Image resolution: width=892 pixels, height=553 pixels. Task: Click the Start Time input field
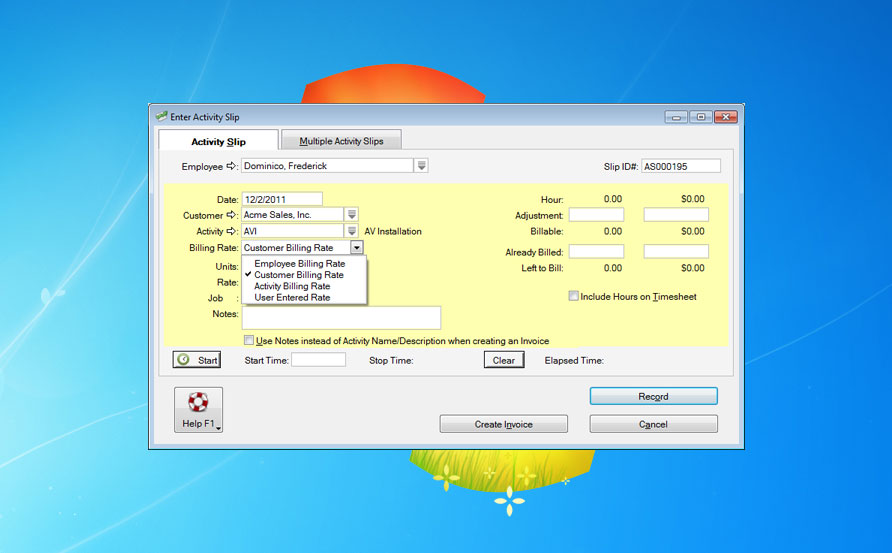point(319,360)
